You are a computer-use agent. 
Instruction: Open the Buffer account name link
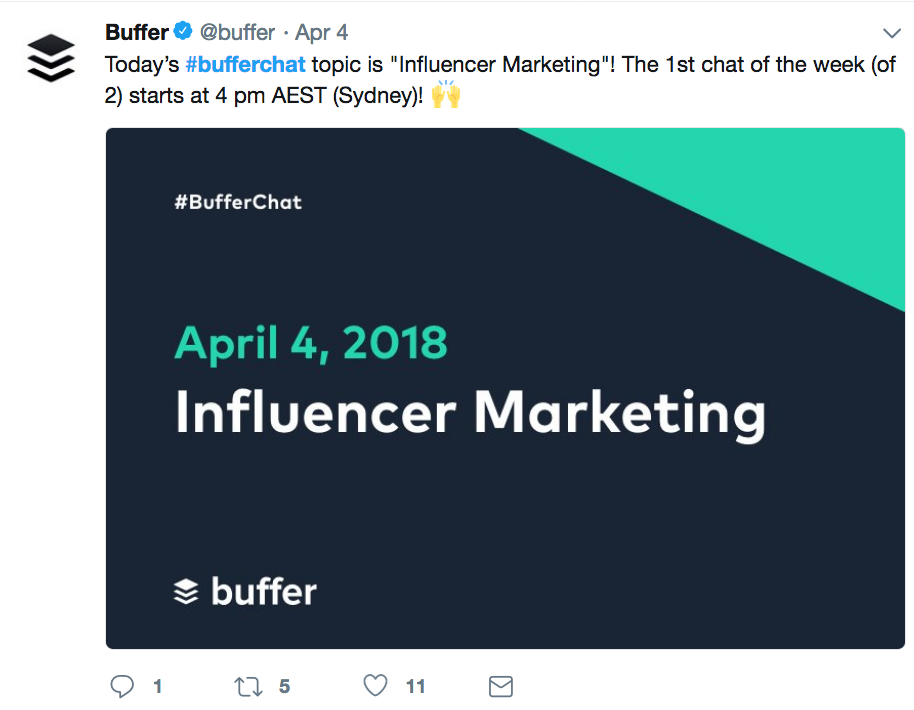[x=137, y=33]
